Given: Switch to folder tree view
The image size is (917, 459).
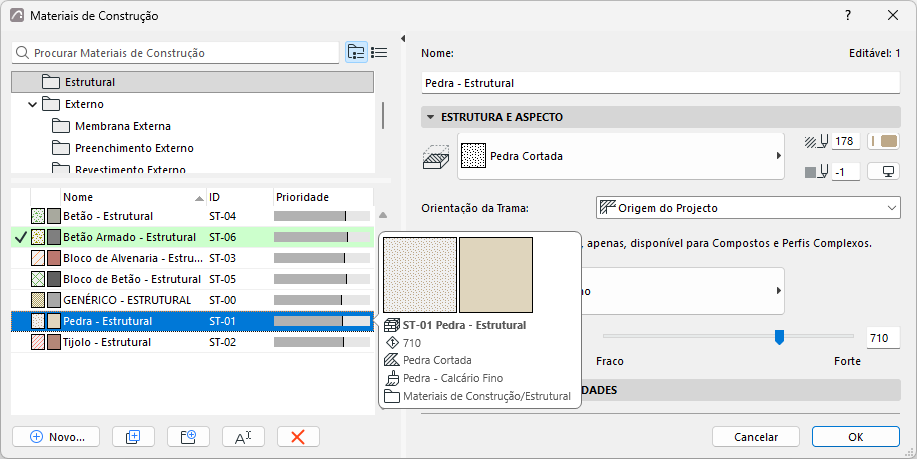Looking at the screenshot, I should point(356,53).
